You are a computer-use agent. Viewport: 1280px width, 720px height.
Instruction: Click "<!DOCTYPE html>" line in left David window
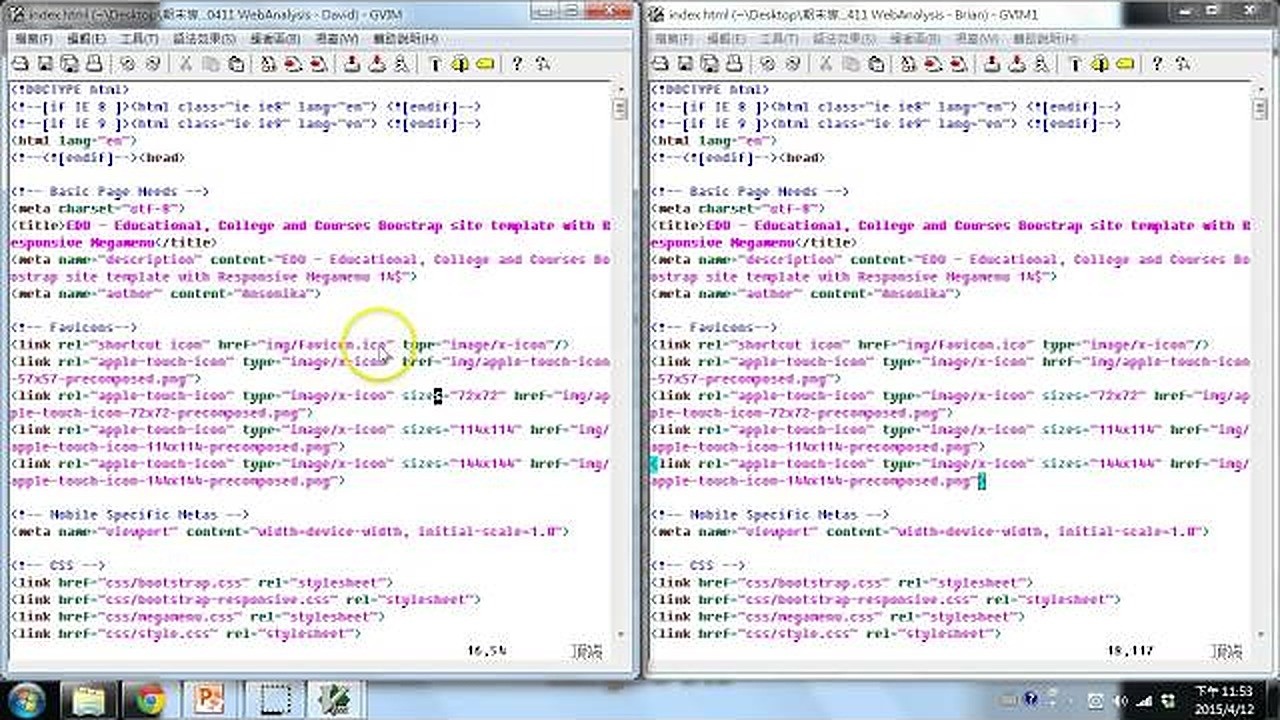click(x=70, y=89)
